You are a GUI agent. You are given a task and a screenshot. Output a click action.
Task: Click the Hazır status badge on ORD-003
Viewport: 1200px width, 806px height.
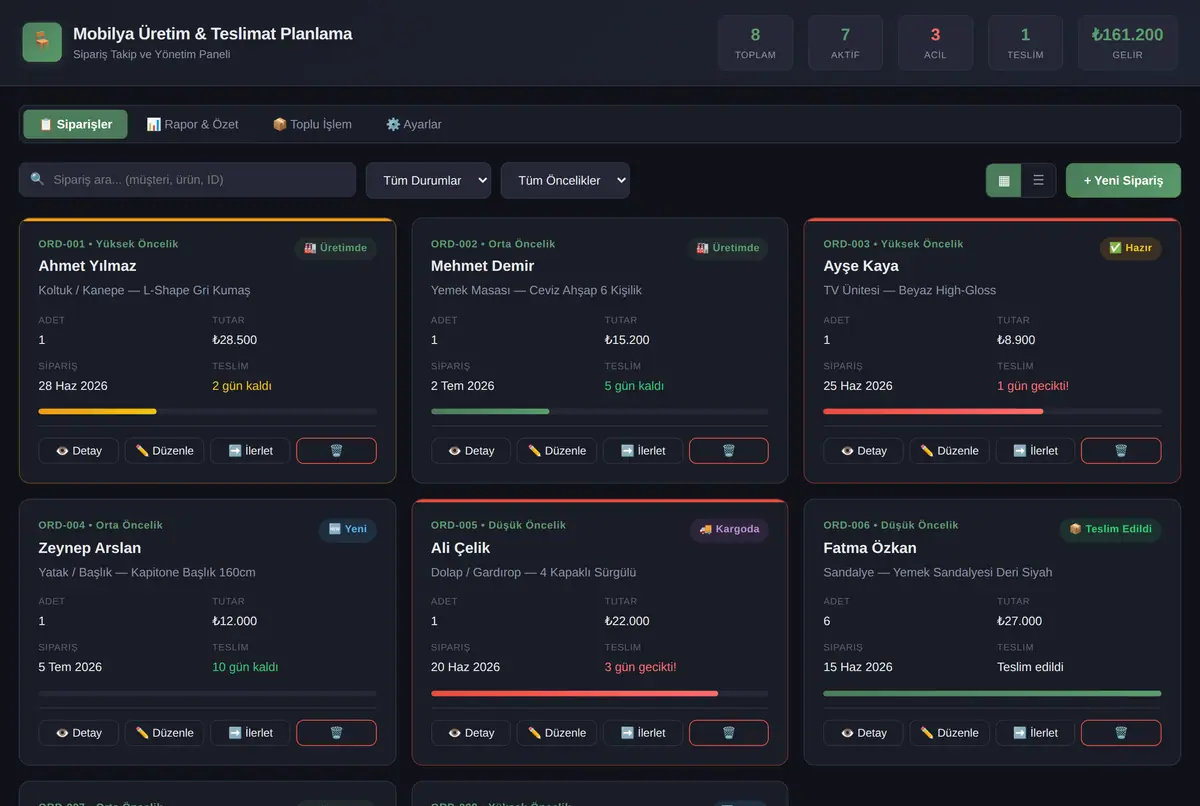pos(1131,248)
